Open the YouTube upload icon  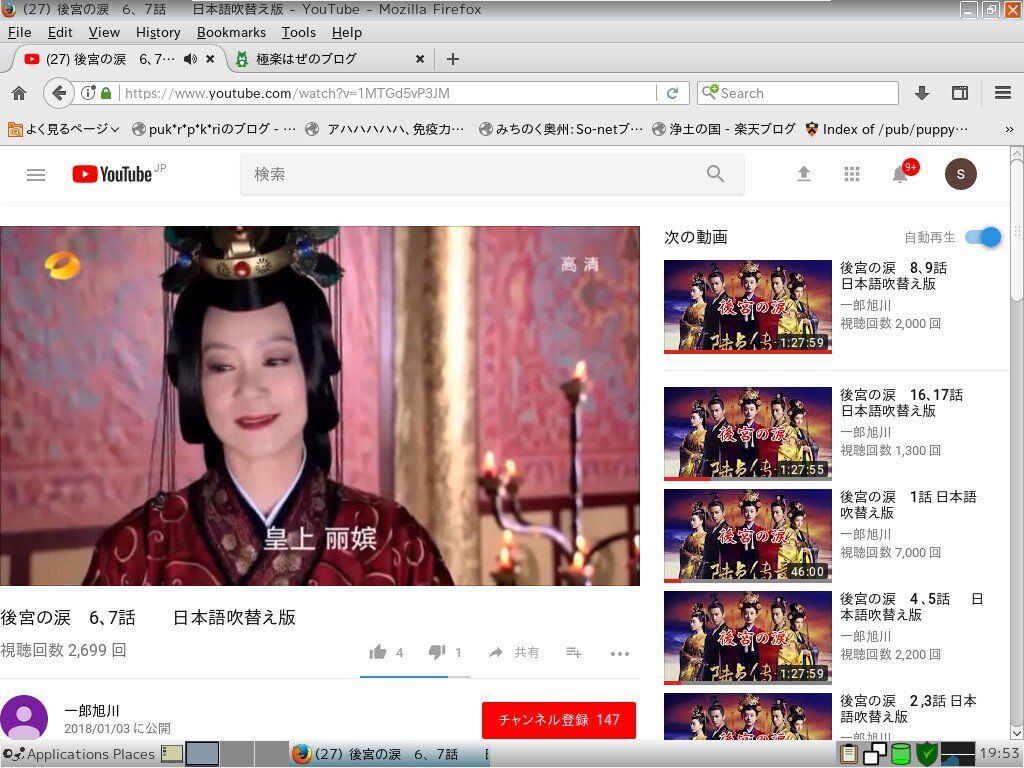tap(804, 173)
